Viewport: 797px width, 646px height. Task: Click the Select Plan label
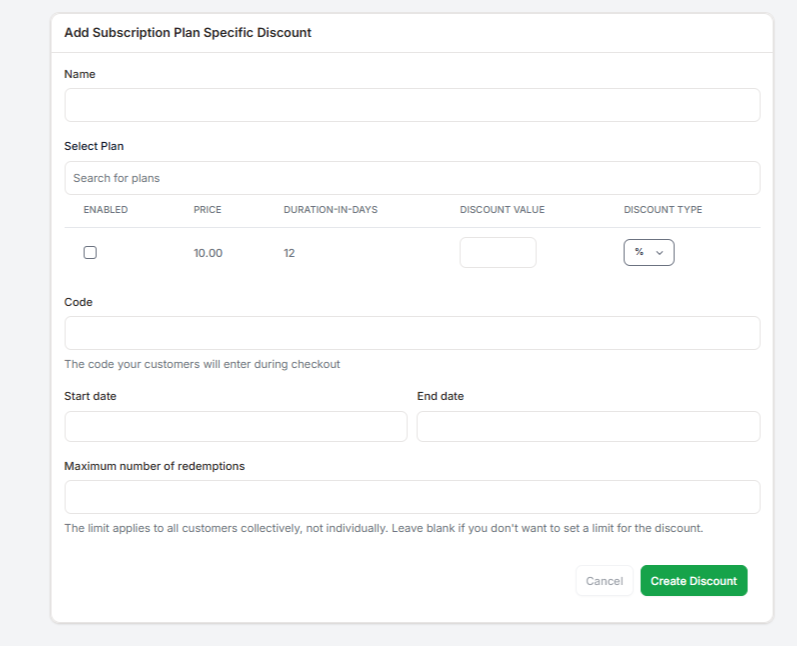[94, 146]
